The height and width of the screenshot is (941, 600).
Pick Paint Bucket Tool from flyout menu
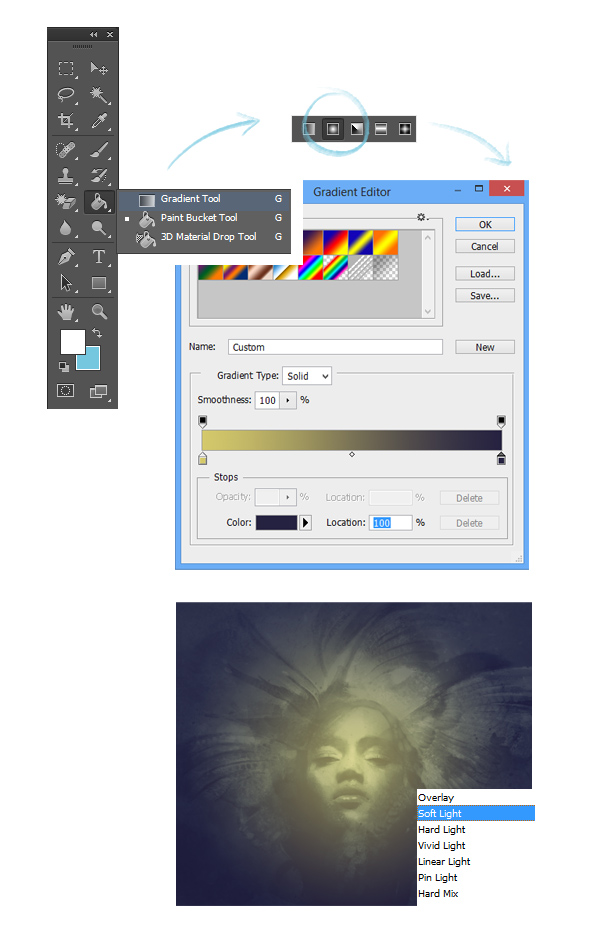pyautogui.click(x=204, y=218)
